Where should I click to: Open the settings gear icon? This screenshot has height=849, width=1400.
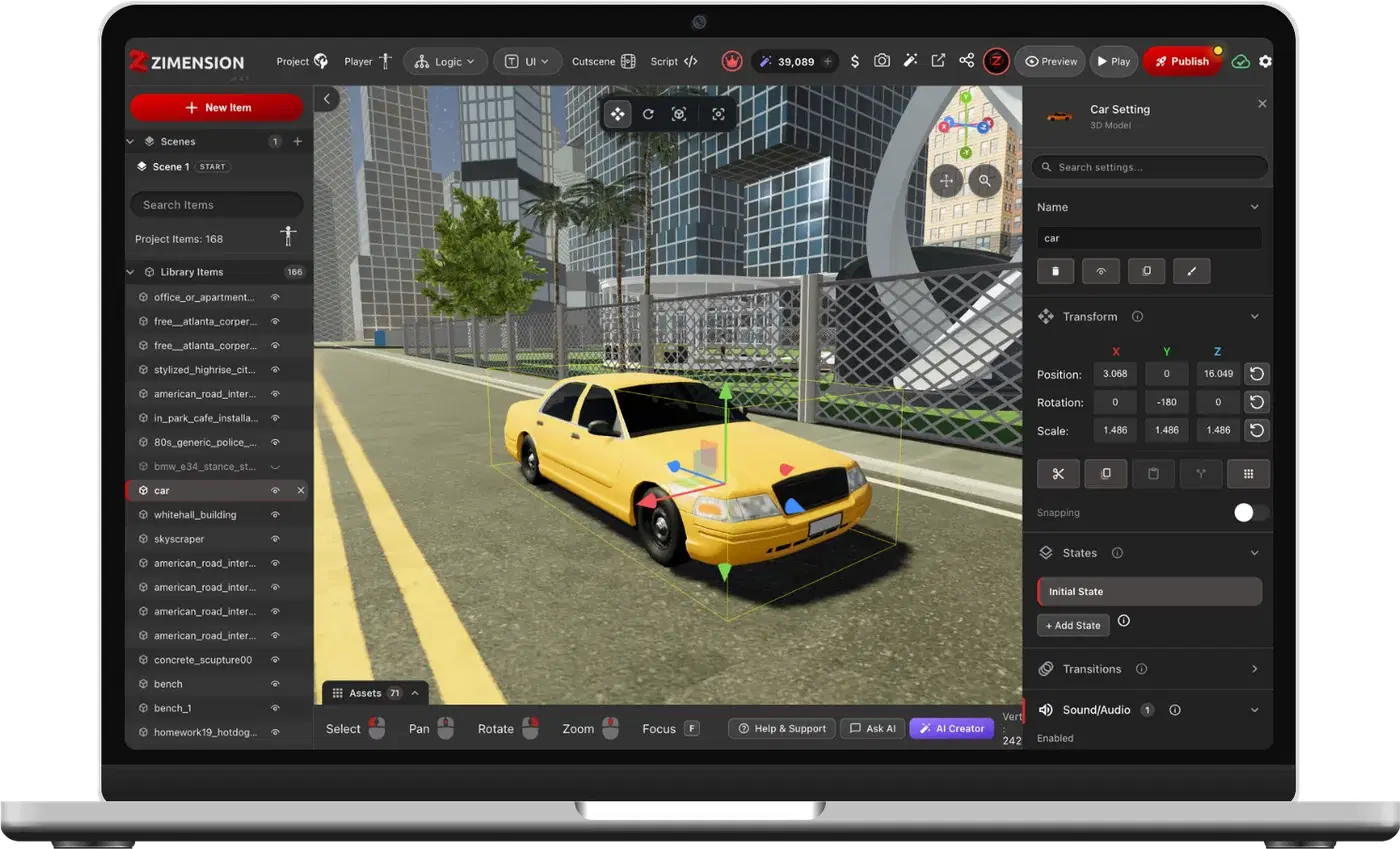tap(1265, 61)
